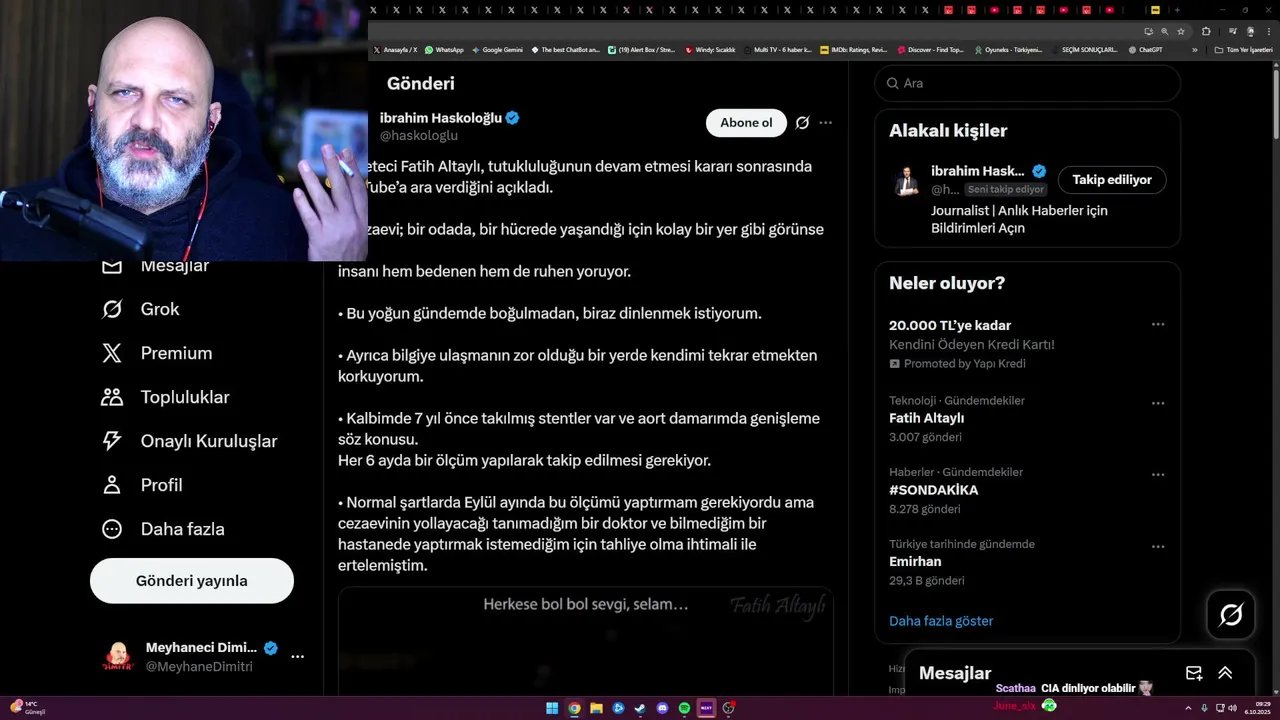Screen dimensions: 1280x720
Task: Open @haskologlu handle link
Action: [x=419, y=135]
